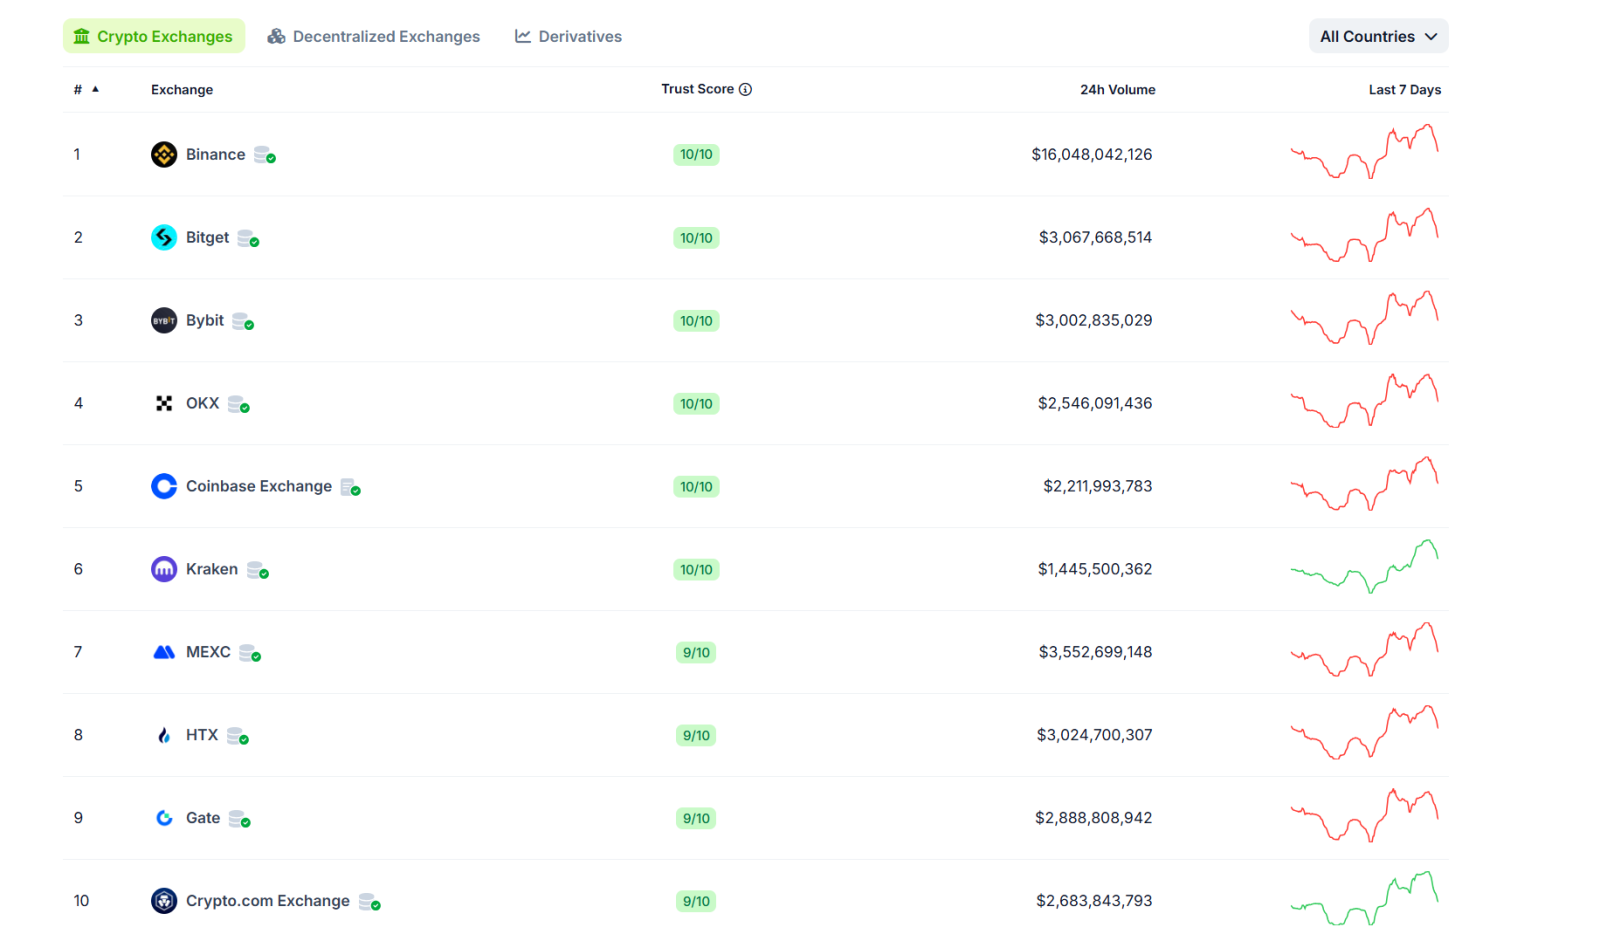Click the $3,067,668,514 volume value
This screenshot has height=941, width=1600.
[1095, 237]
